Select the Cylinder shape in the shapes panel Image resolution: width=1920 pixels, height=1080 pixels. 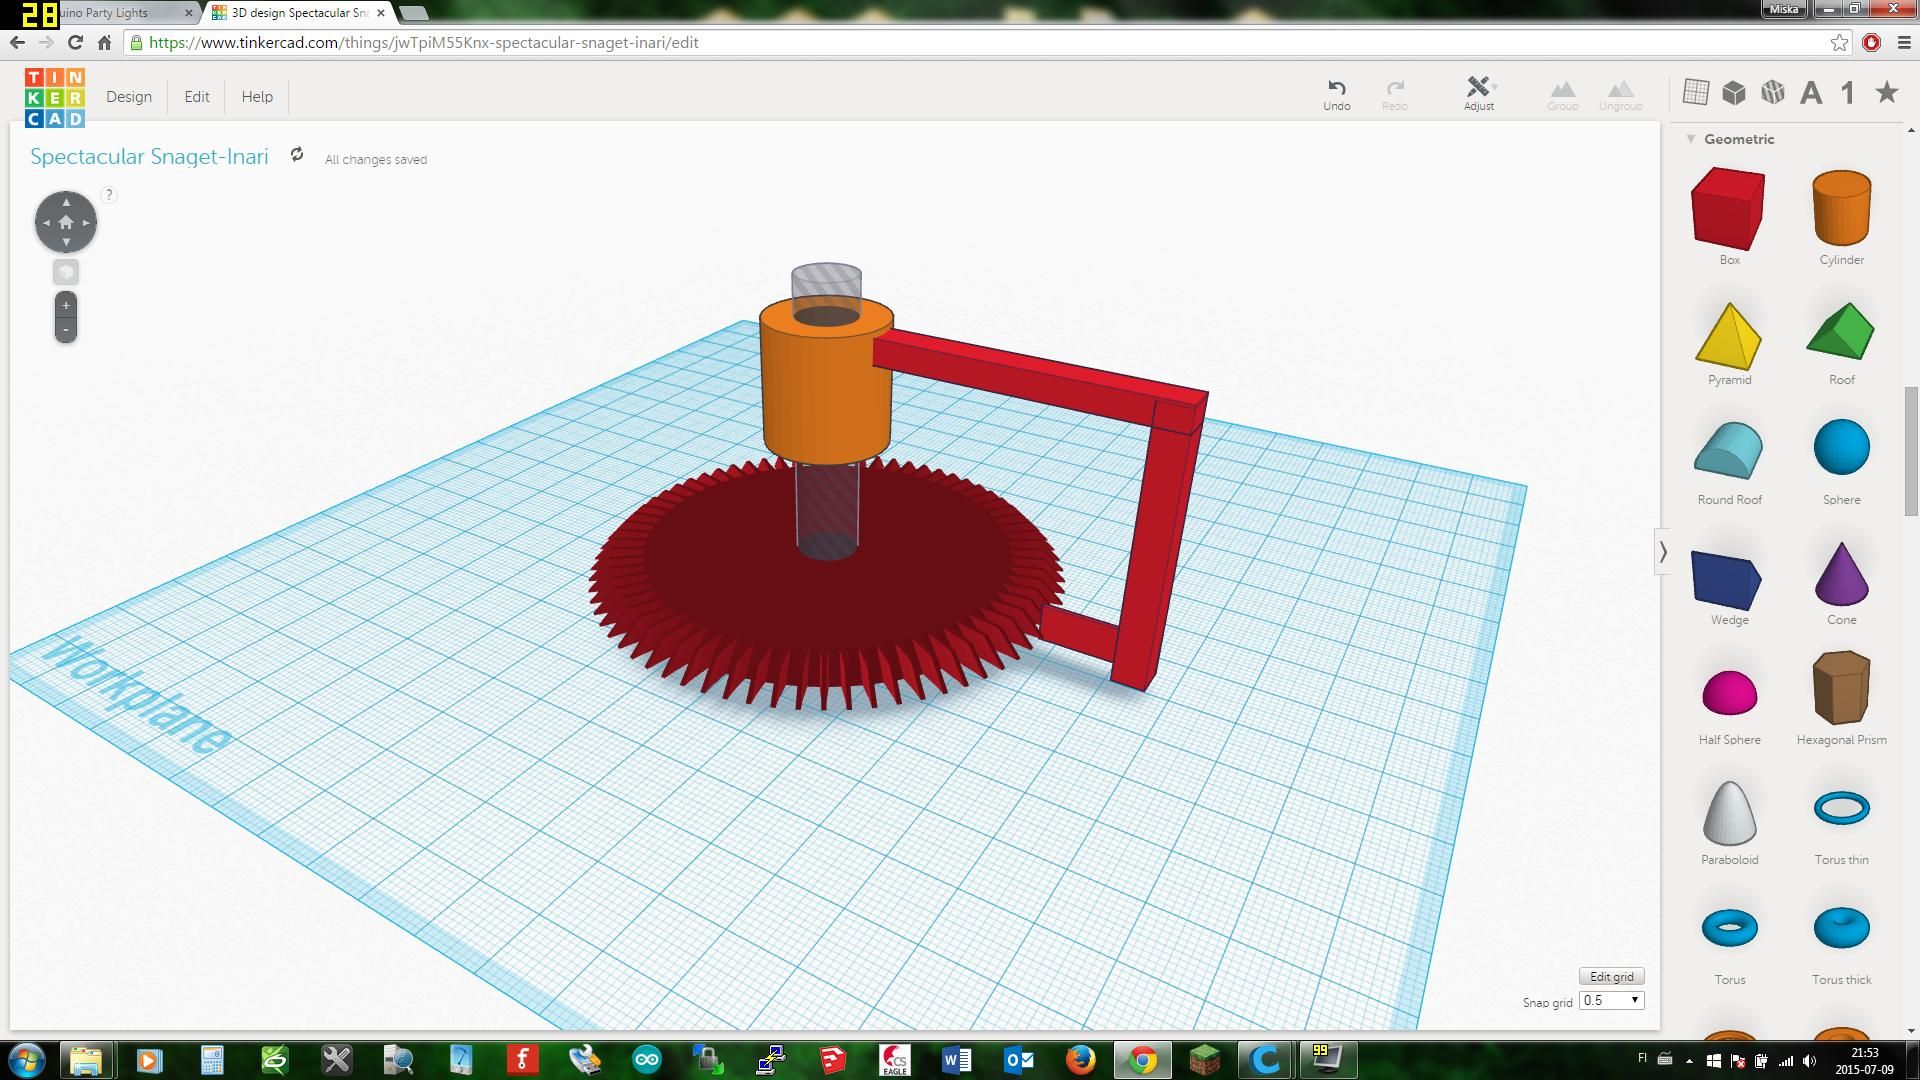(x=1840, y=210)
